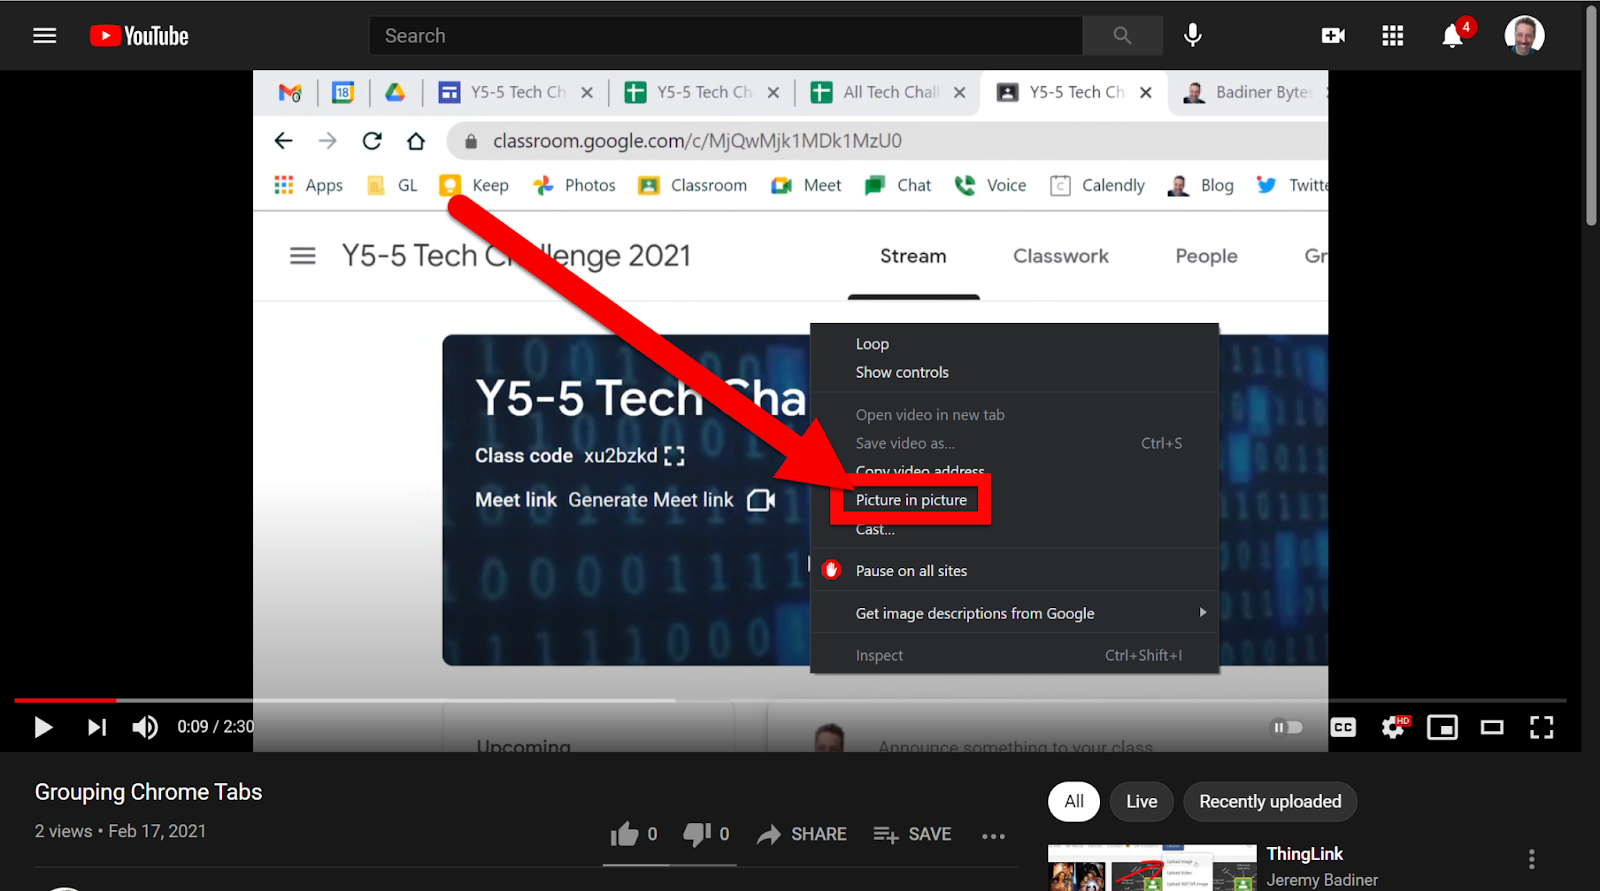Viewport: 1600px width, 891px height.
Task: Select the Live filter chip
Action: [1141, 801]
